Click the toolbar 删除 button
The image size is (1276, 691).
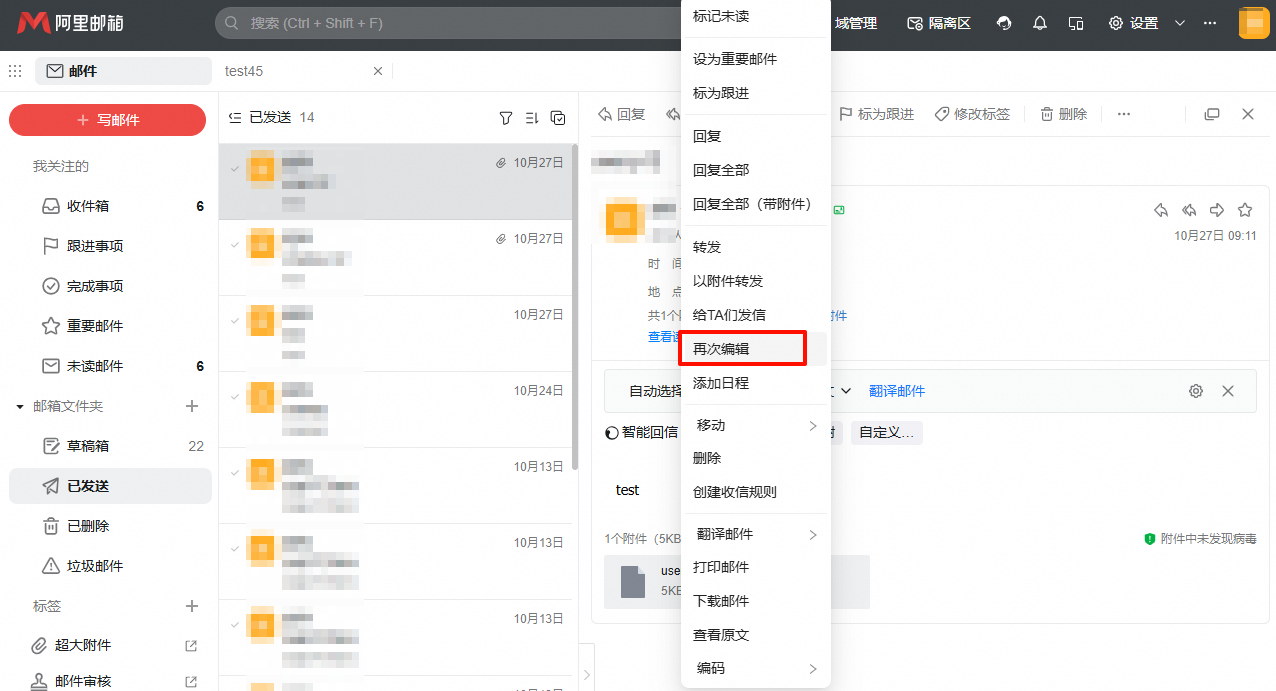point(1064,114)
